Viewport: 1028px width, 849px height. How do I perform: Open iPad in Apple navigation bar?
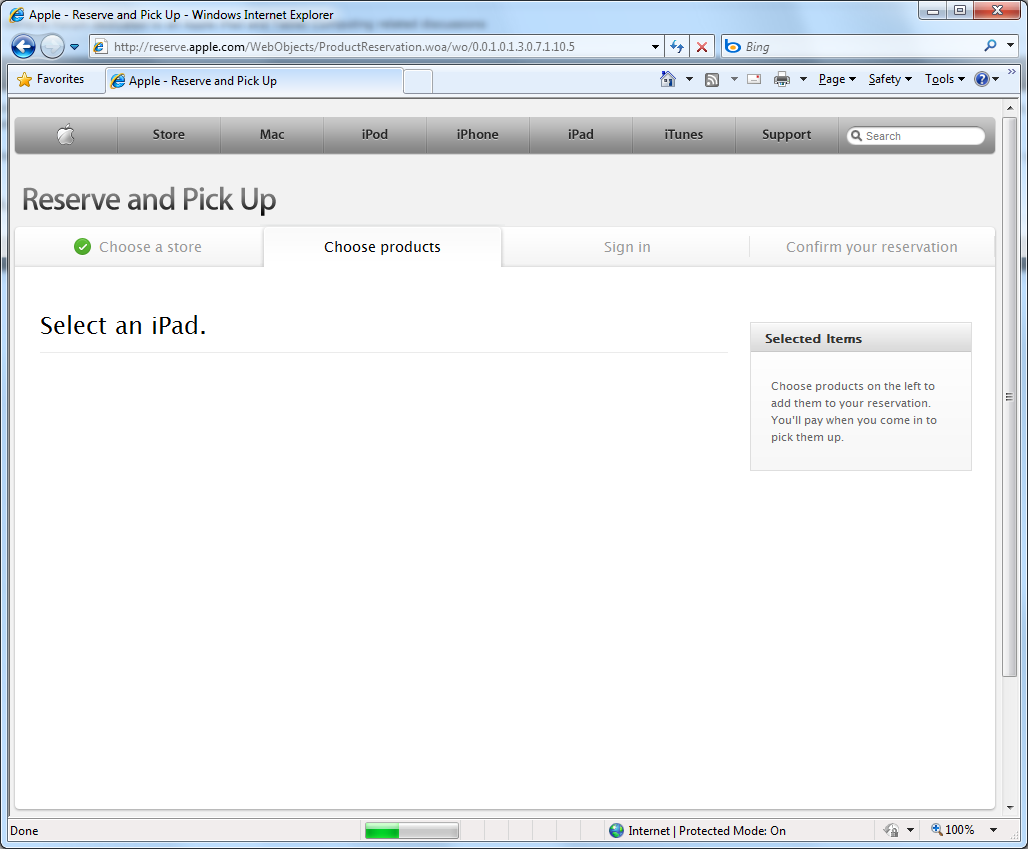580,135
